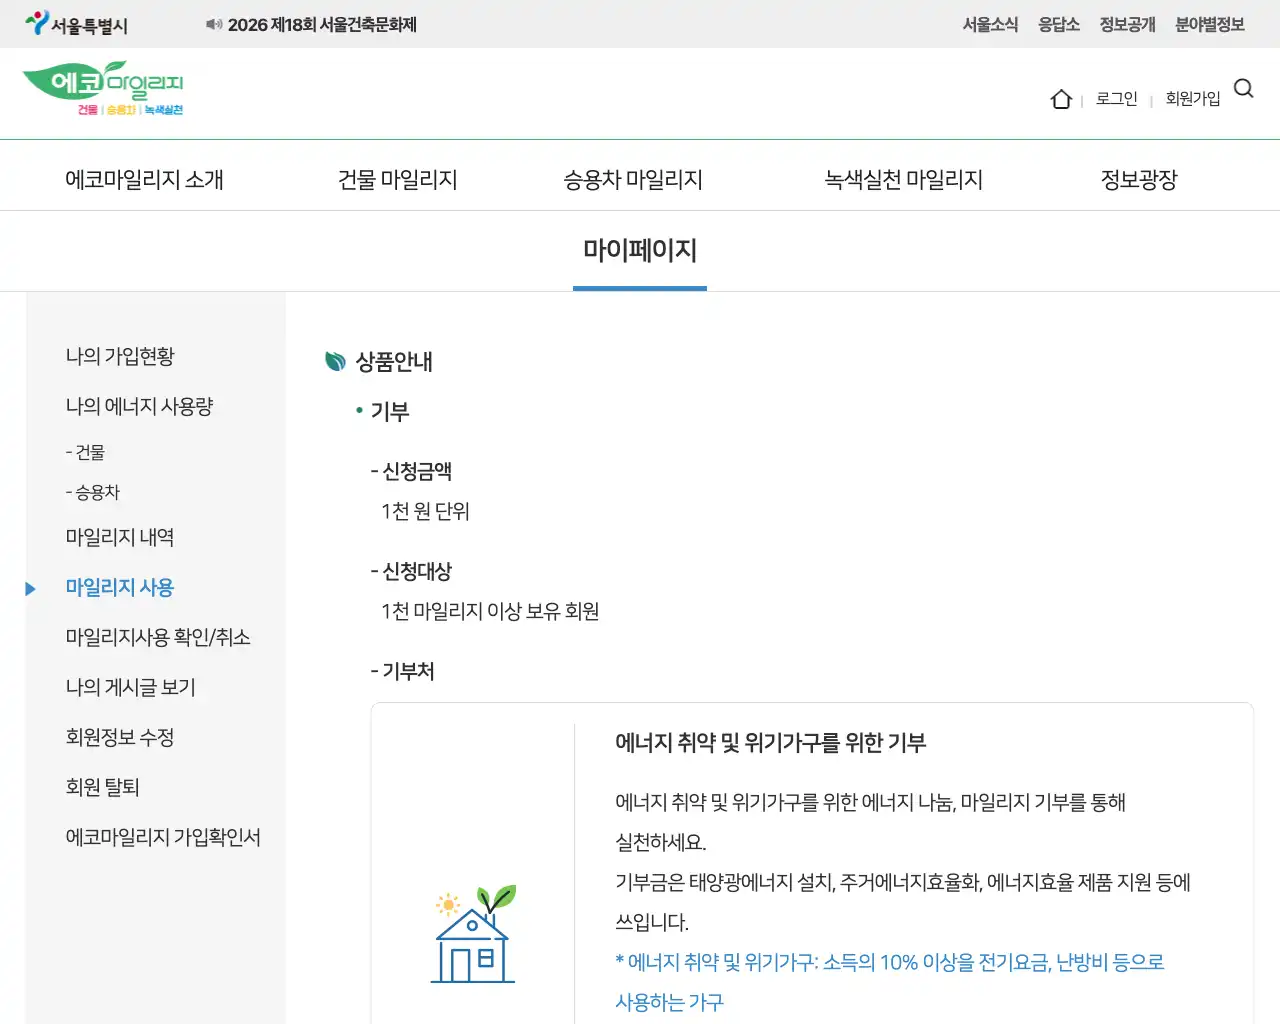Click the blue footnote about 소득의 10% 이상

pos(890,982)
